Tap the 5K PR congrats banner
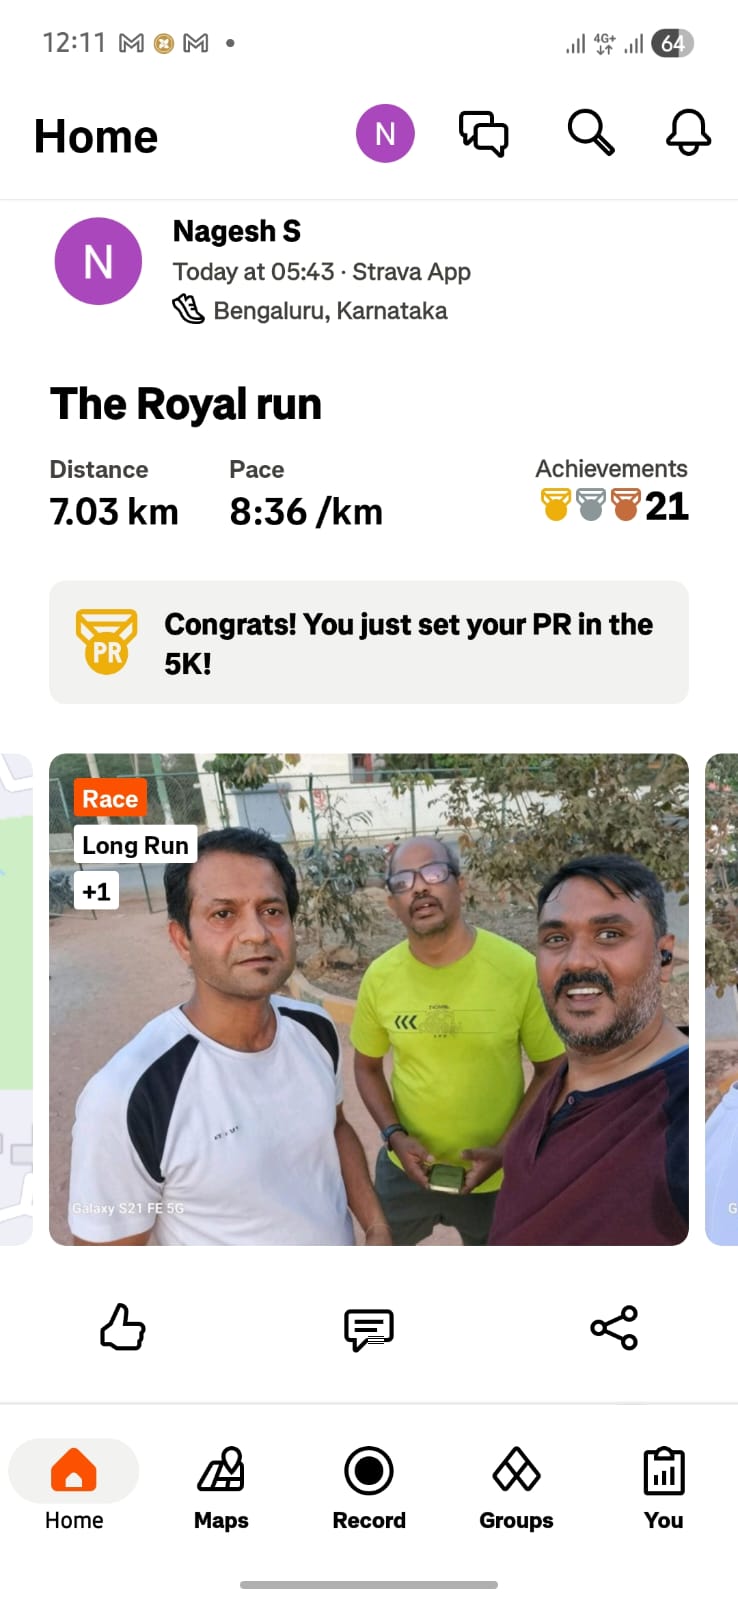 pos(369,642)
